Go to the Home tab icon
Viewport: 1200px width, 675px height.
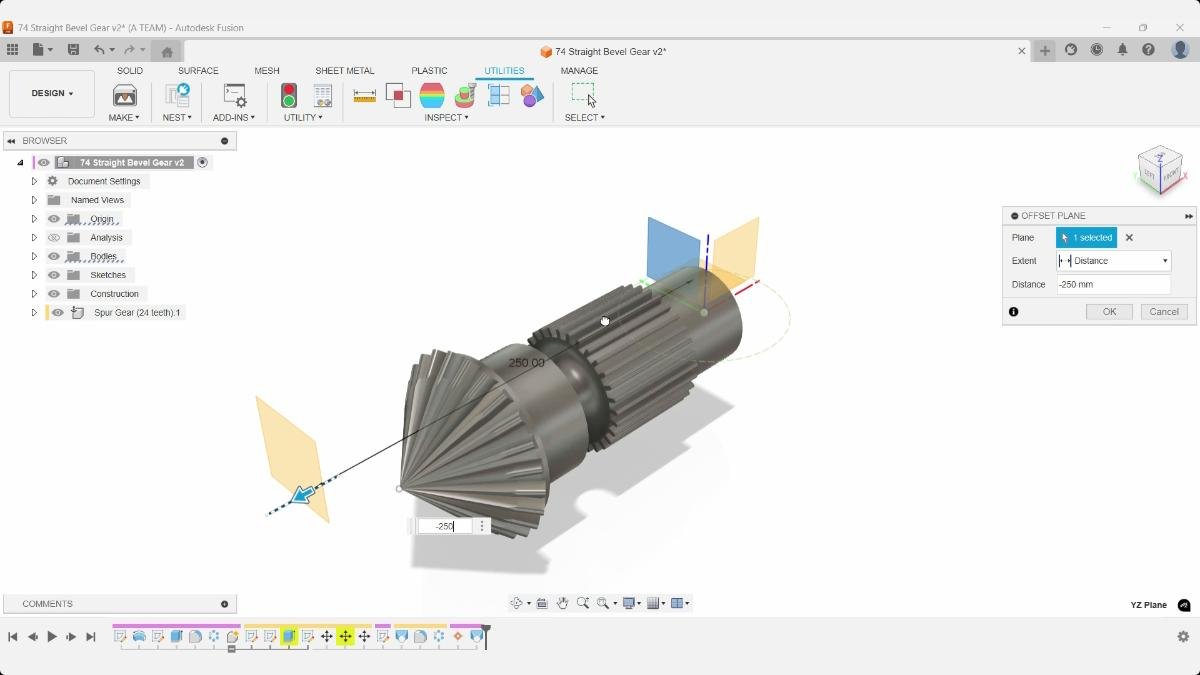tap(167, 52)
